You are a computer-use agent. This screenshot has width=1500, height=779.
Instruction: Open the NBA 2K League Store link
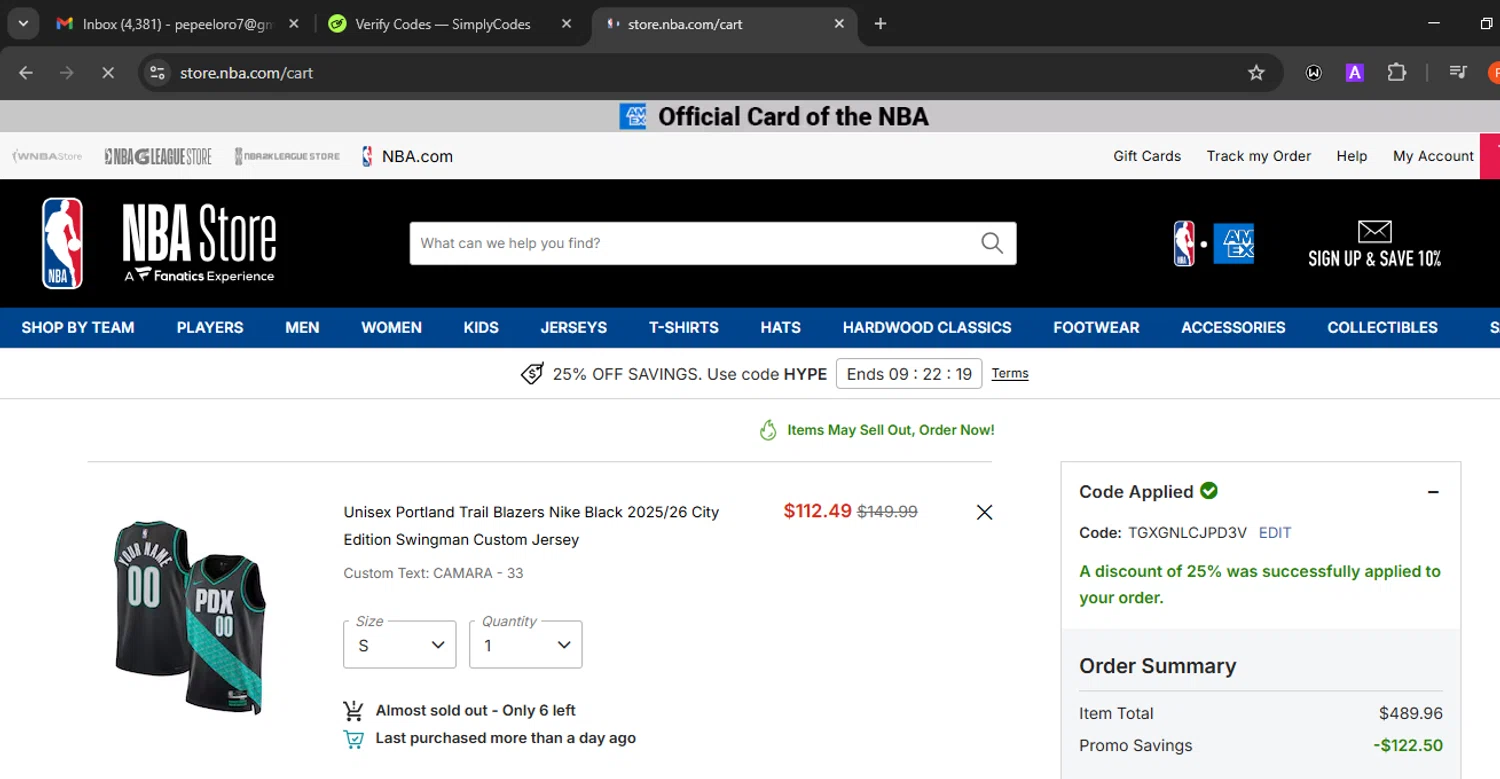coord(288,156)
